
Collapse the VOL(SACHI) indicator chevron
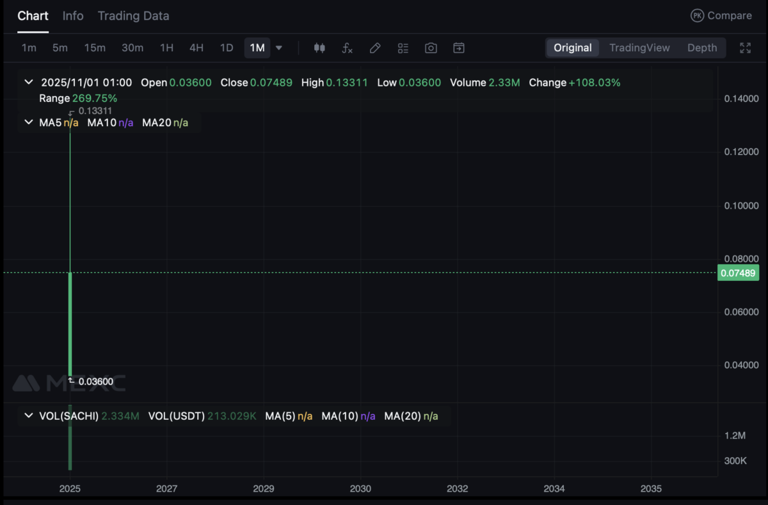(x=28, y=416)
